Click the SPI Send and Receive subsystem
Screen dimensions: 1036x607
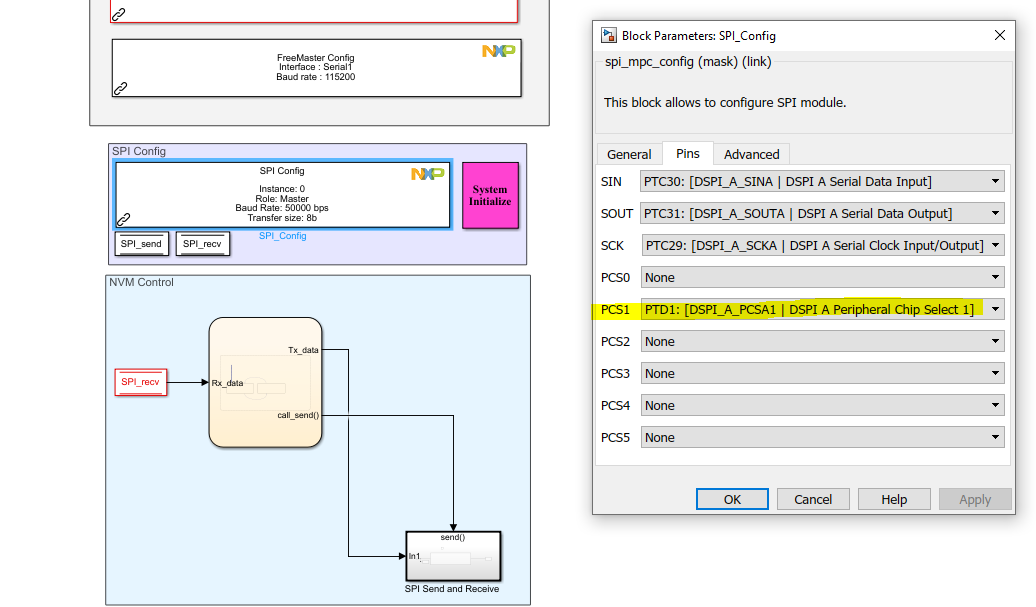(x=453, y=555)
